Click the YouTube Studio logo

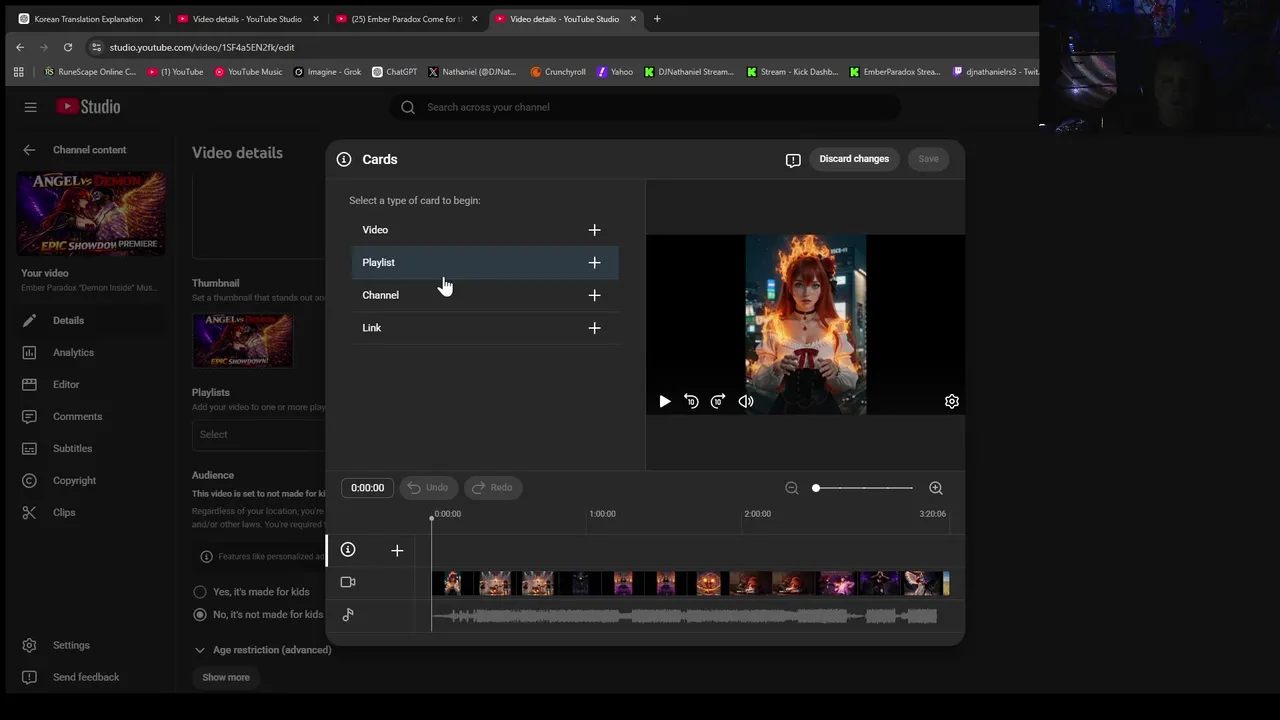[x=88, y=107]
